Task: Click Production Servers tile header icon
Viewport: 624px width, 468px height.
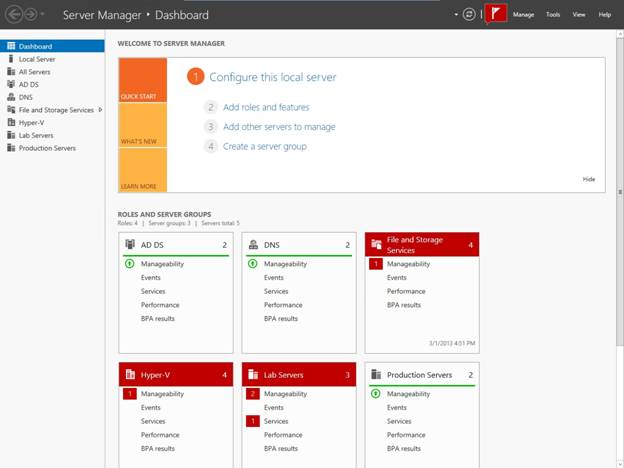Action: point(376,374)
